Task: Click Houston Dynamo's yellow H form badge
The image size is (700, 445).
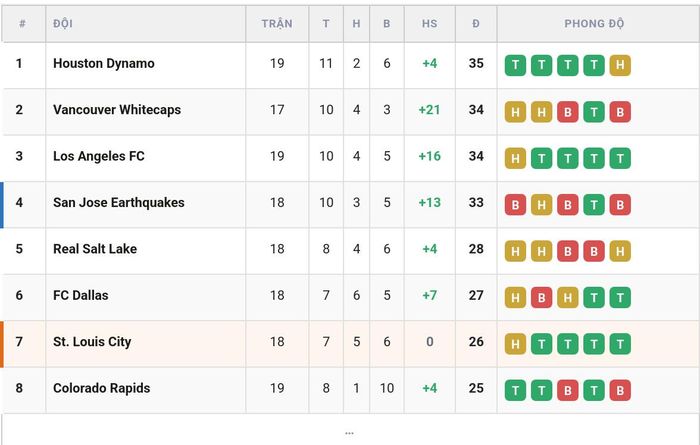Action: [x=620, y=65]
